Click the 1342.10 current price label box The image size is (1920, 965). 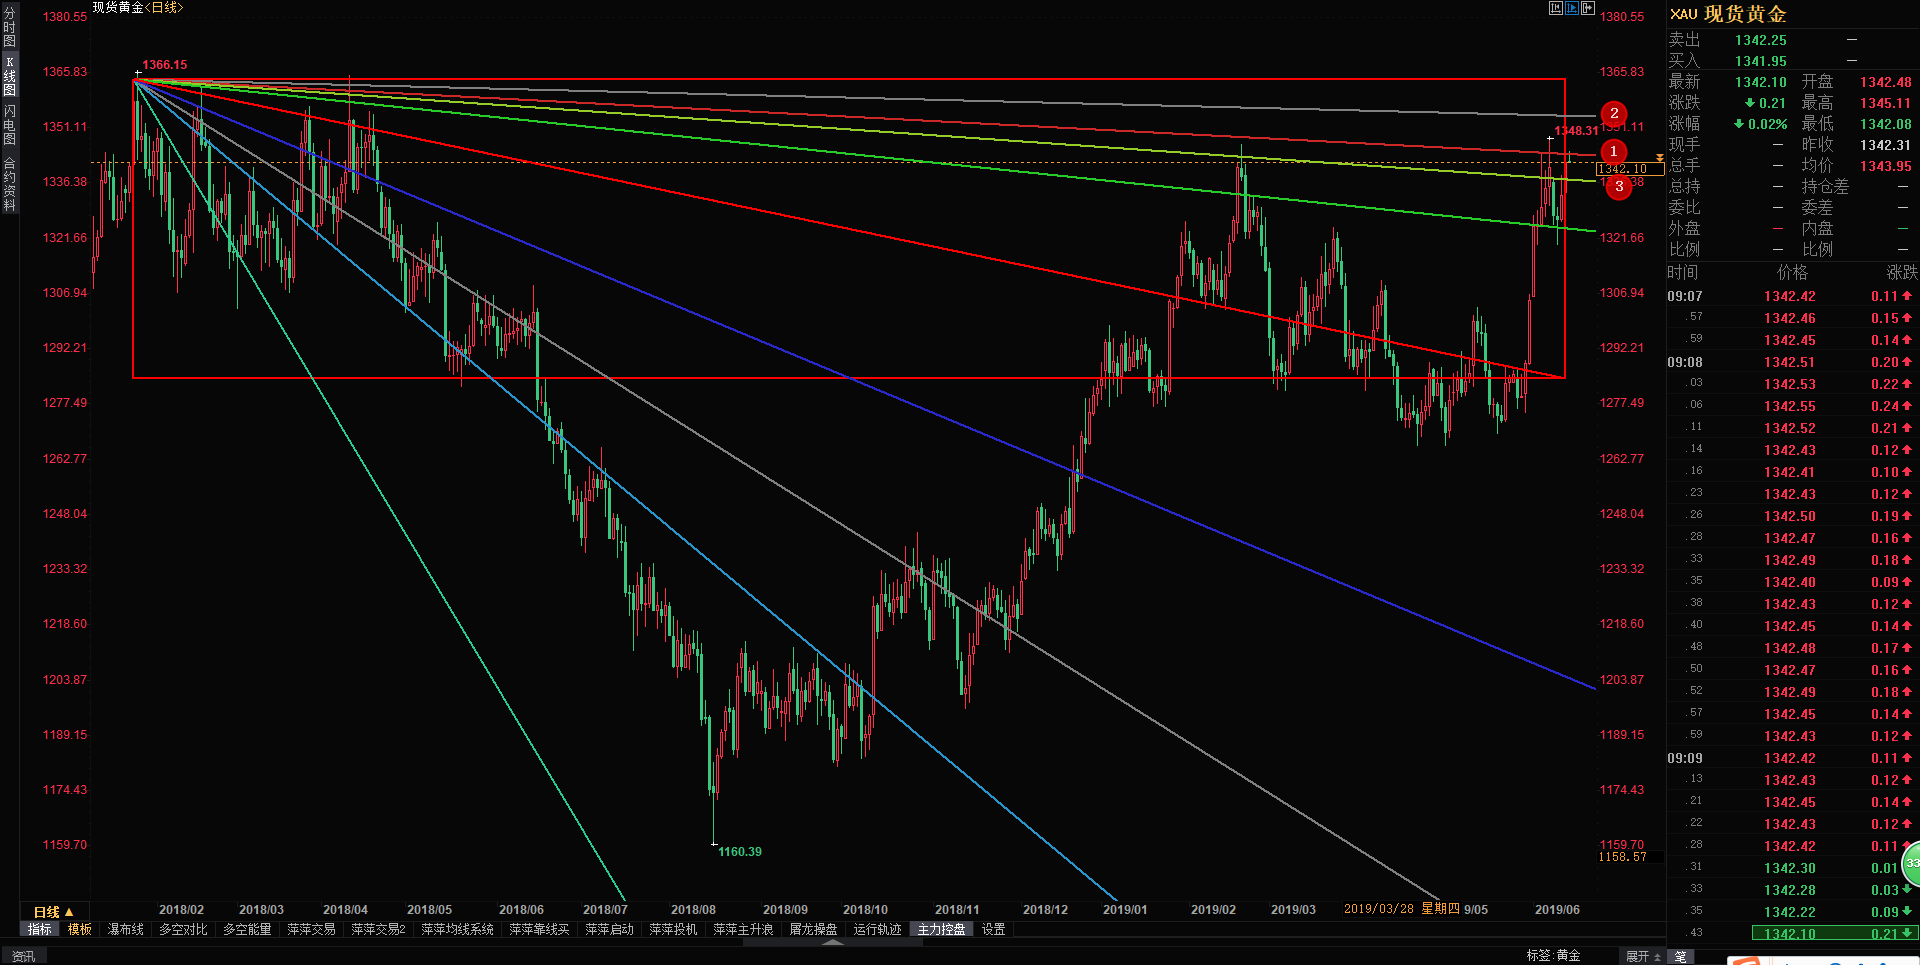pyautogui.click(x=1629, y=169)
